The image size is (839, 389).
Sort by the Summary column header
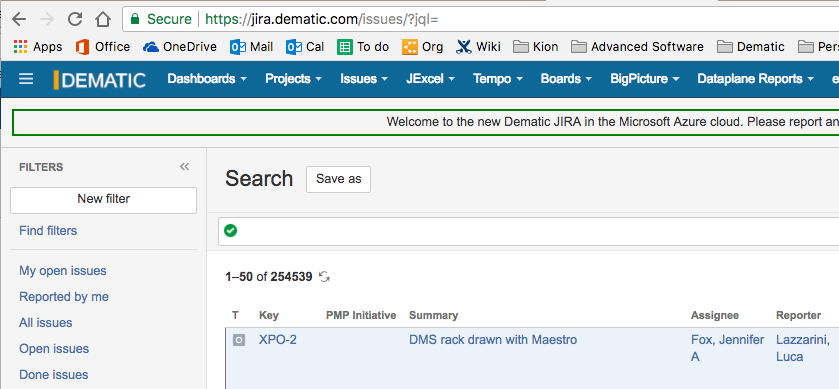[x=433, y=316]
